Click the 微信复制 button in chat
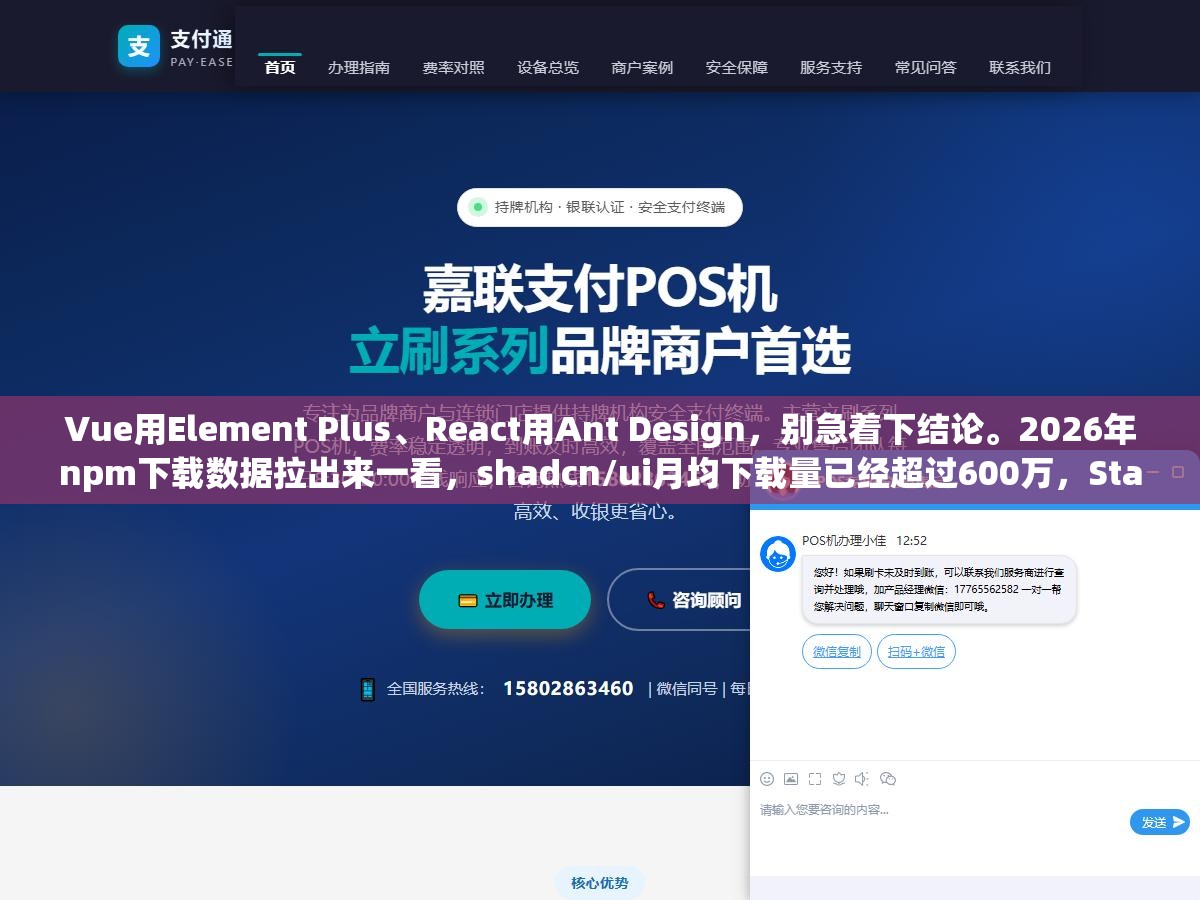This screenshot has height=900, width=1200. coord(837,652)
